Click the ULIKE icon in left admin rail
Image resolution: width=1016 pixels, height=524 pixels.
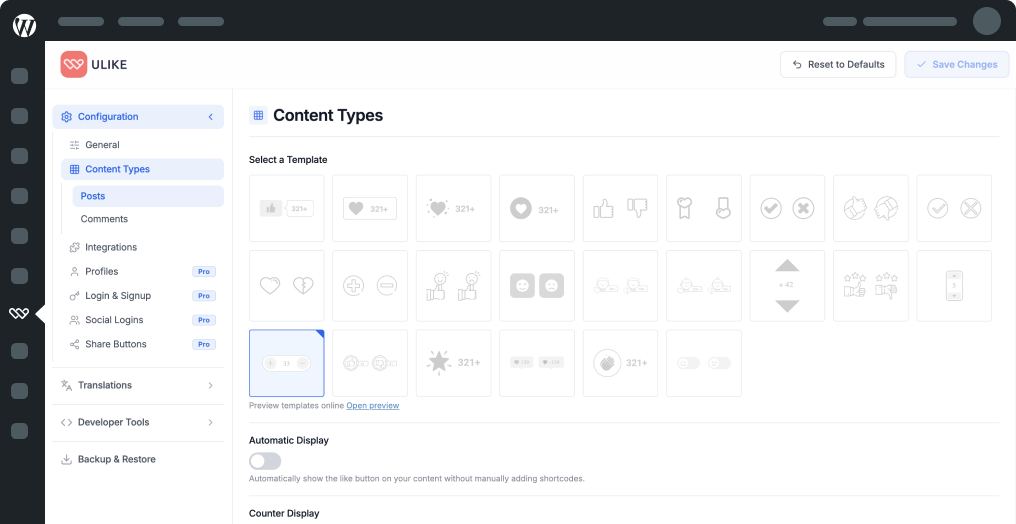pos(19,313)
